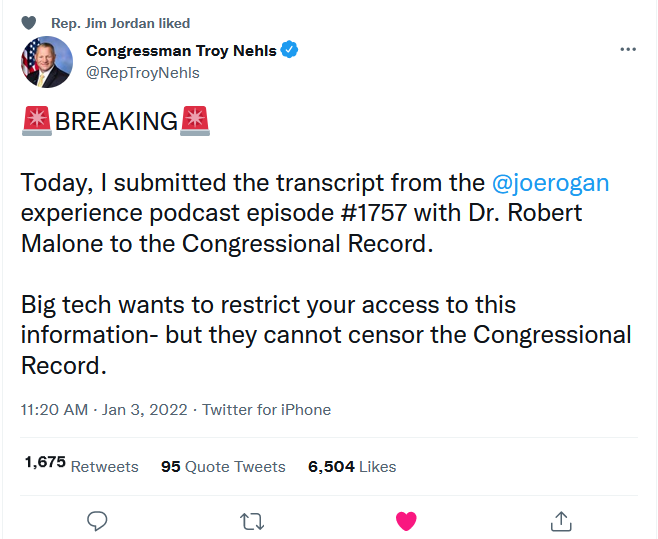Click the retweet arrows icon
The image size is (658, 539).
click(252, 520)
